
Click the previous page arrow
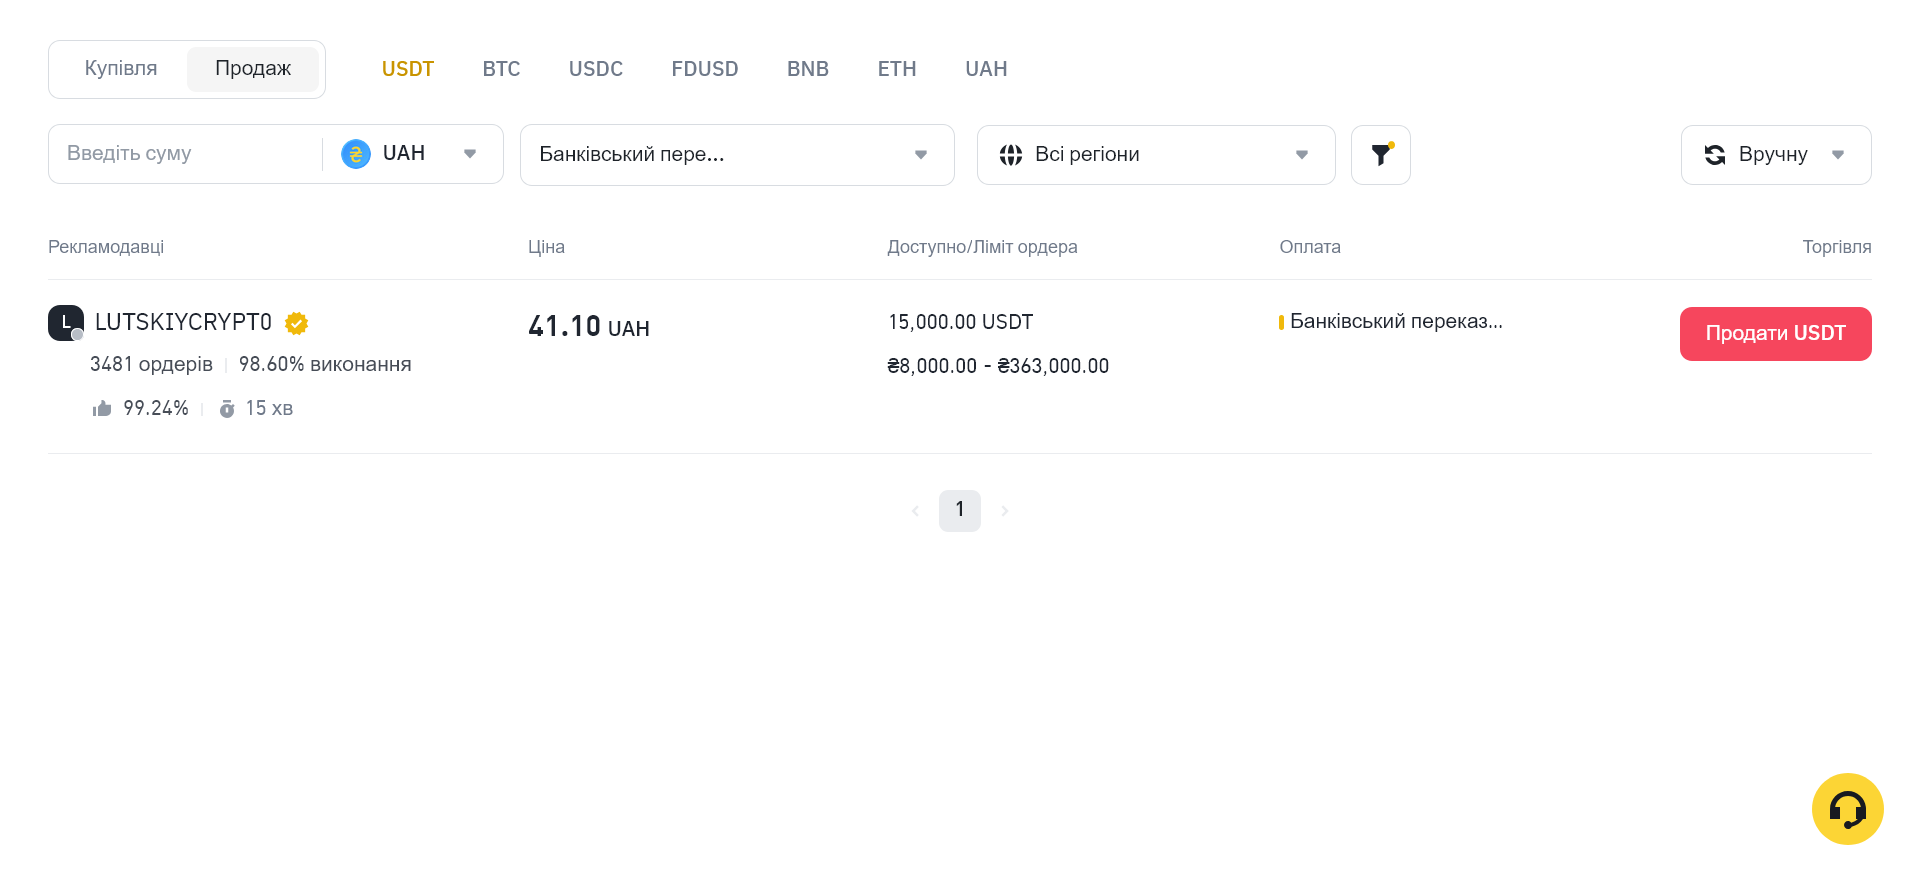(x=915, y=511)
